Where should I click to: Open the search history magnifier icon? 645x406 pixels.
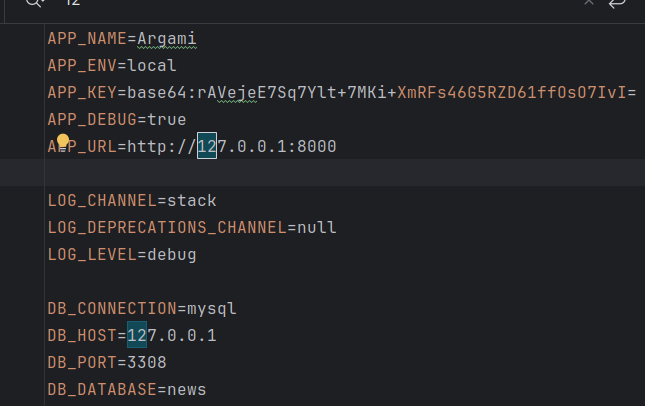(x=35, y=2)
